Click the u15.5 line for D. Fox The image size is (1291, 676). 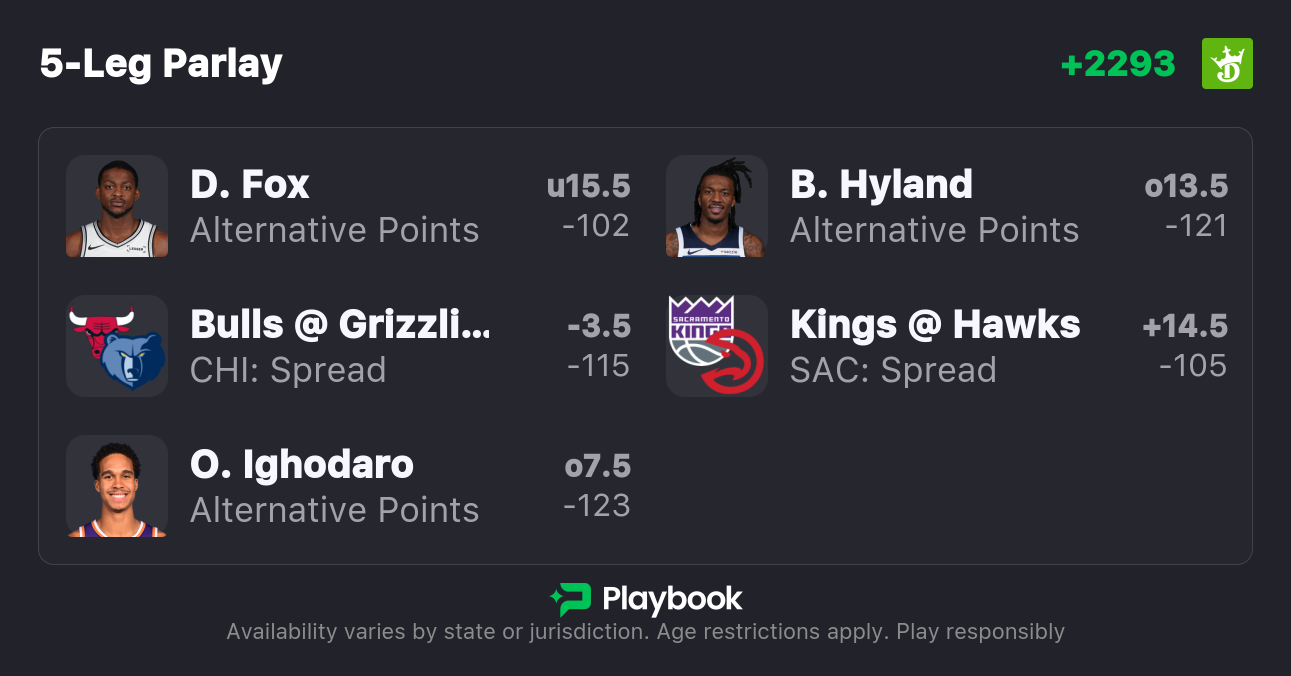click(x=588, y=186)
